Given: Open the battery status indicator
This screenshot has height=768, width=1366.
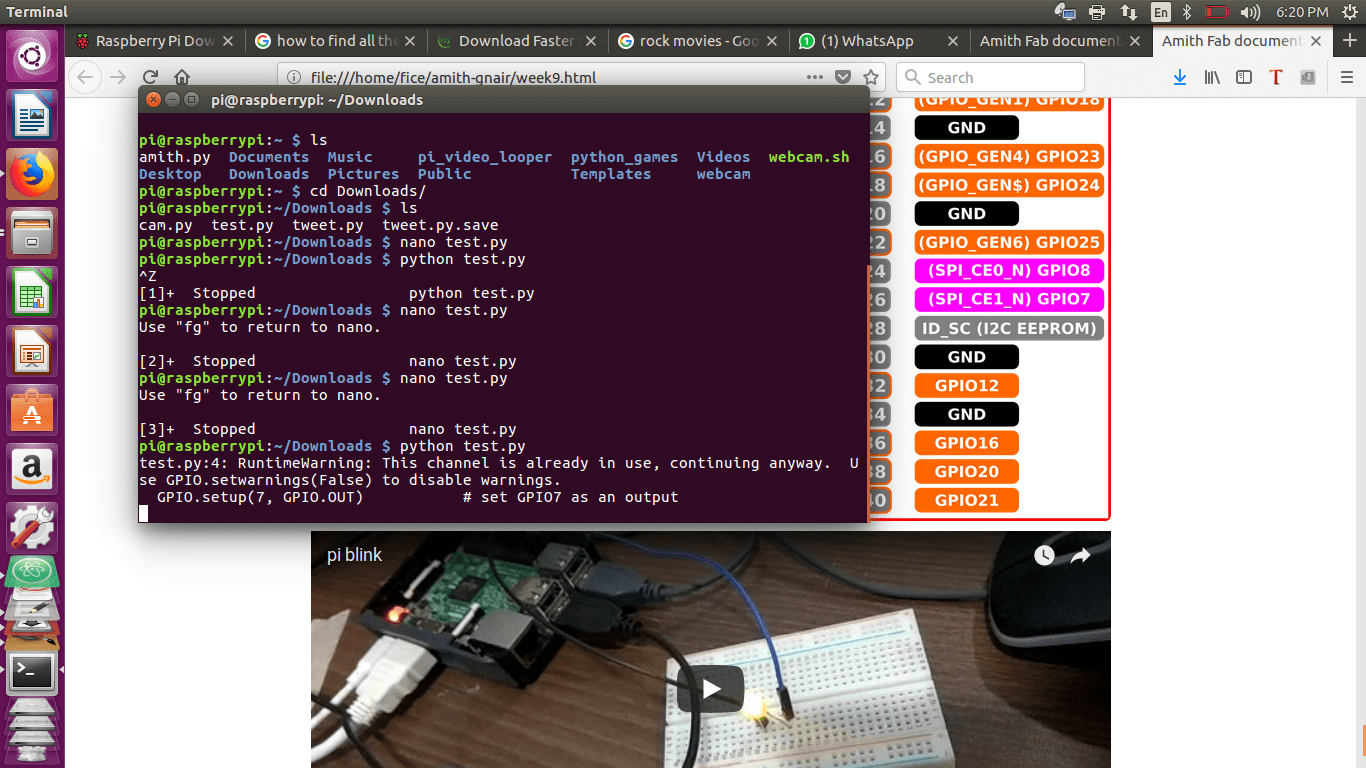Looking at the screenshot, I should coord(1217,12).
